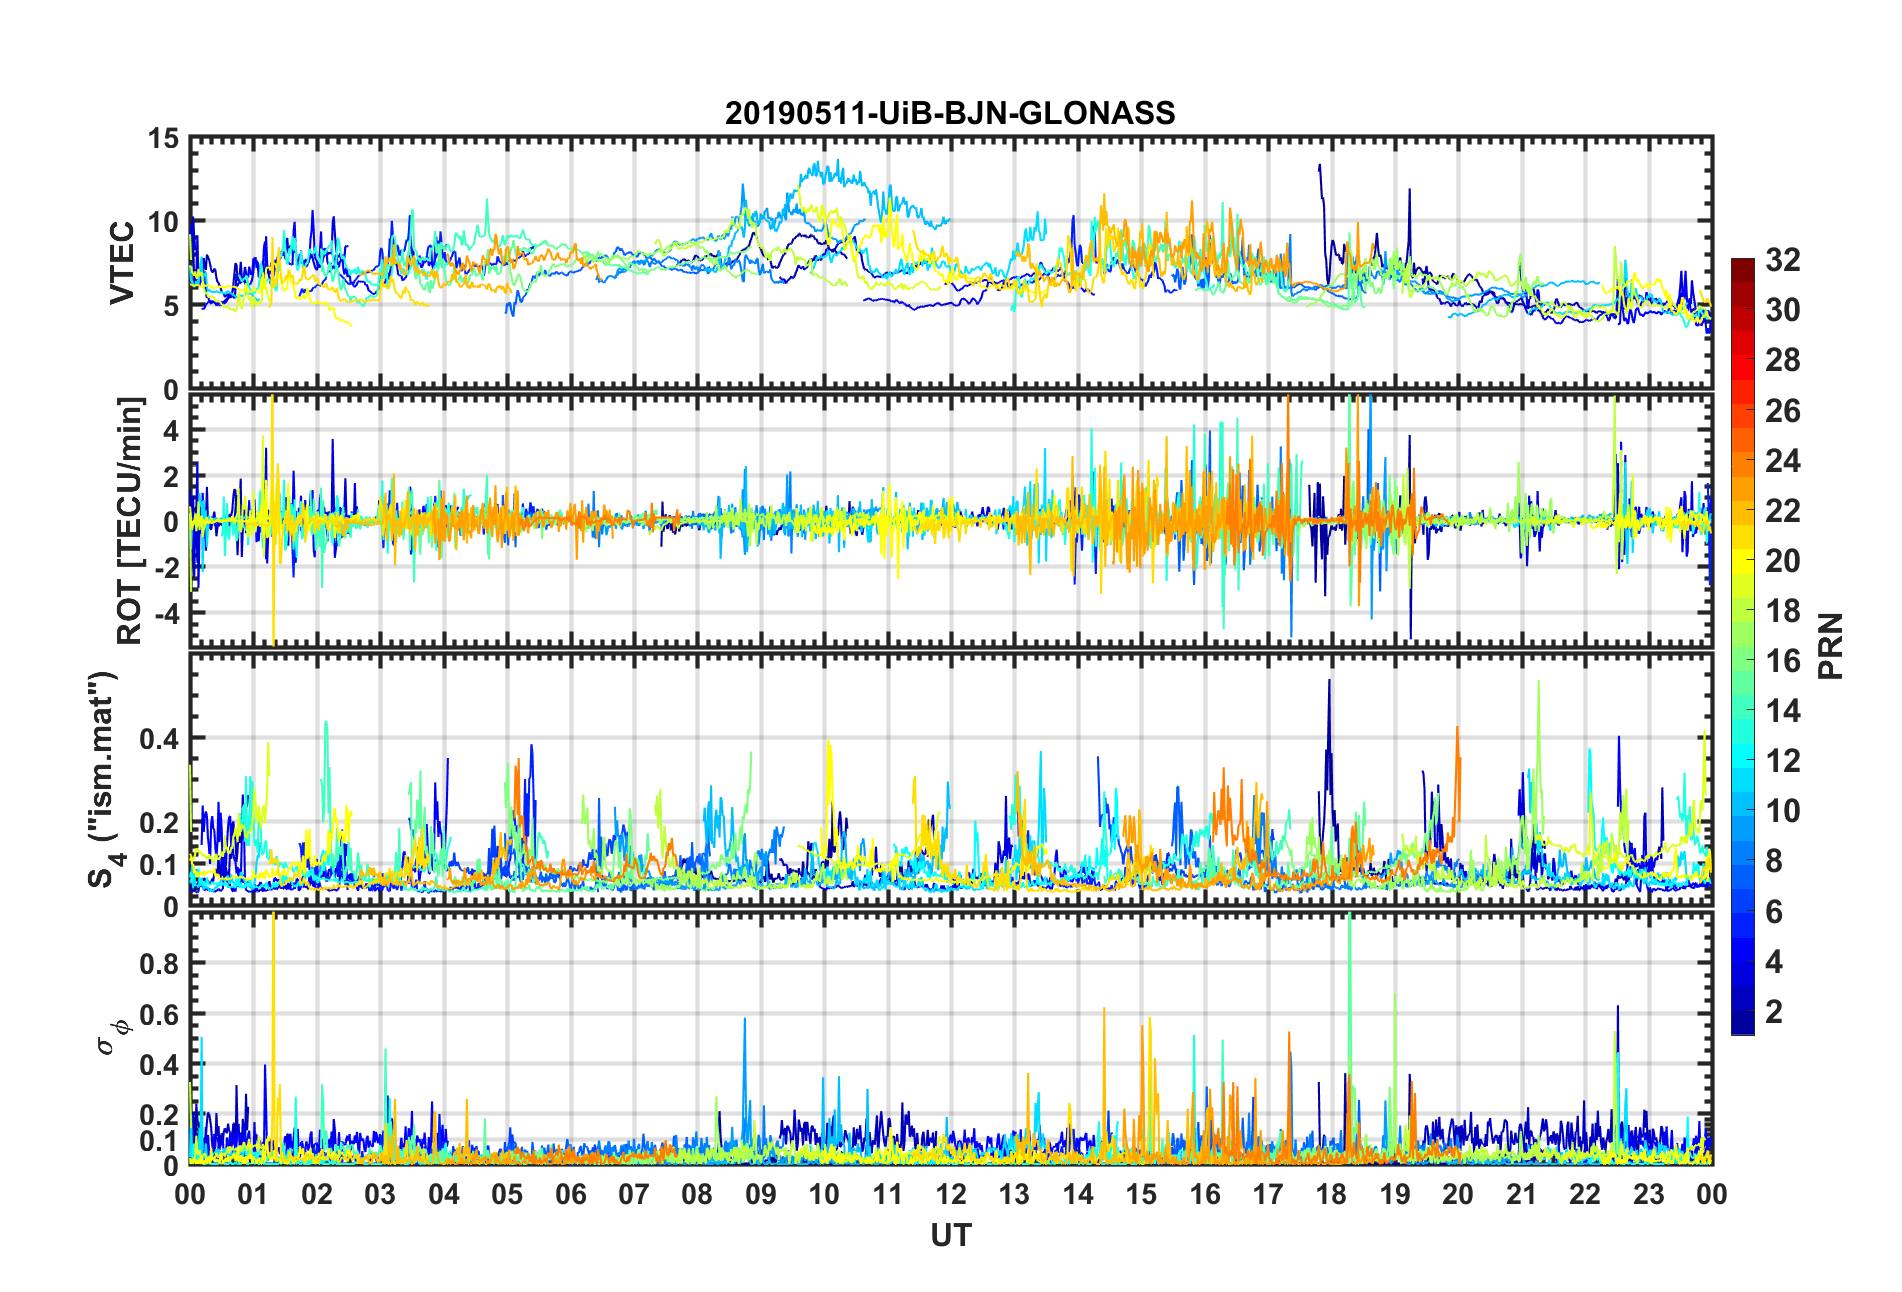The image size is (1902, 1292).
Task: Click x-axis tick label 12
Action: 951,1194
